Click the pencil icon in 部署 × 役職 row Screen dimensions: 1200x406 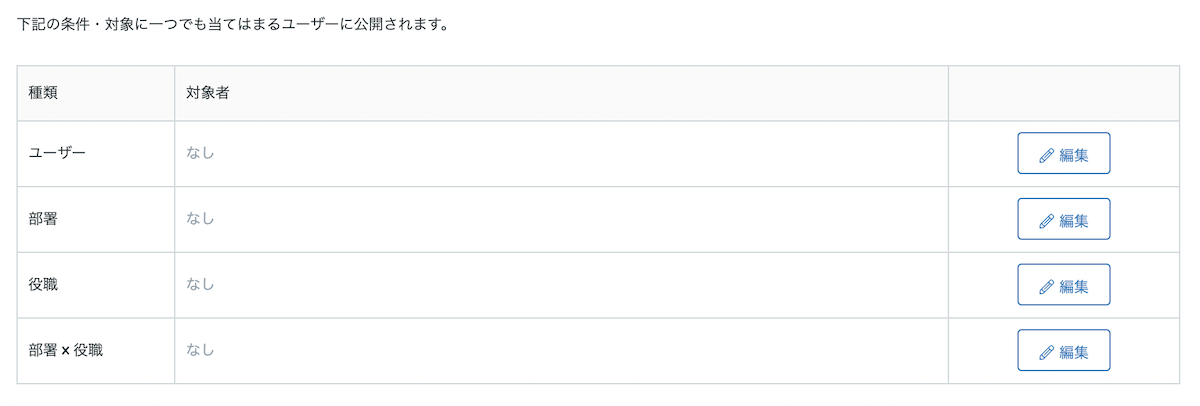[1047, 352]
